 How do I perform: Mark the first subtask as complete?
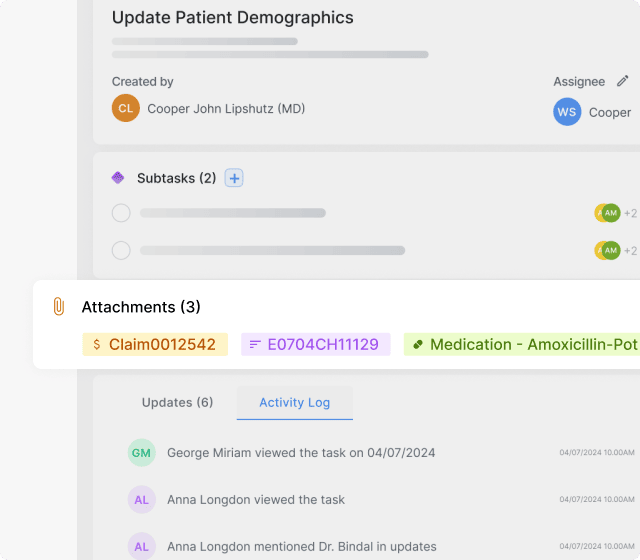point(121,213)
